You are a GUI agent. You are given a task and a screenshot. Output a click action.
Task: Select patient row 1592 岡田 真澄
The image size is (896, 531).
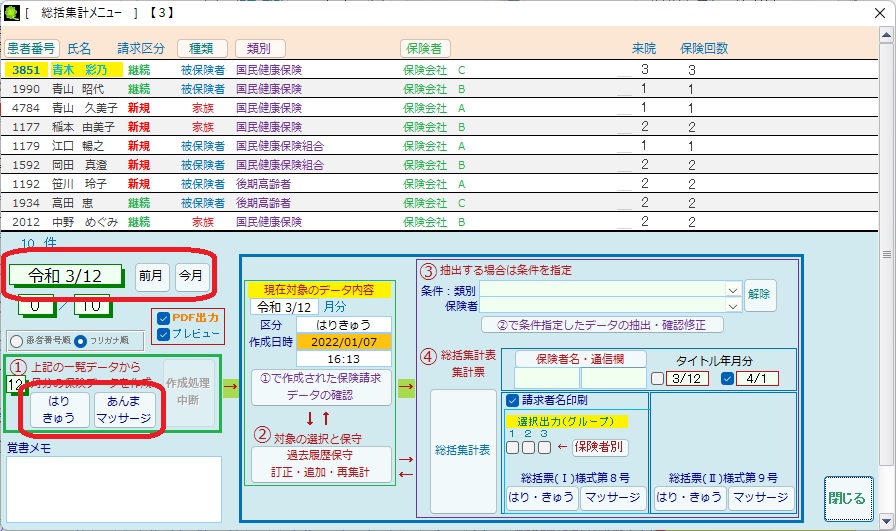(x=439, y=165)
